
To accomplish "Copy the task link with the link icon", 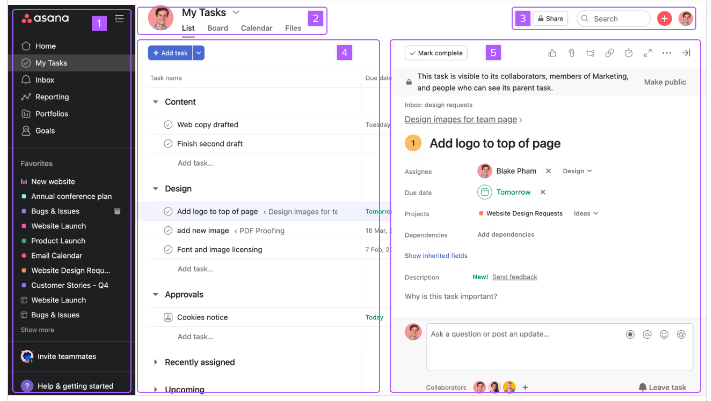I will point(609,53).
